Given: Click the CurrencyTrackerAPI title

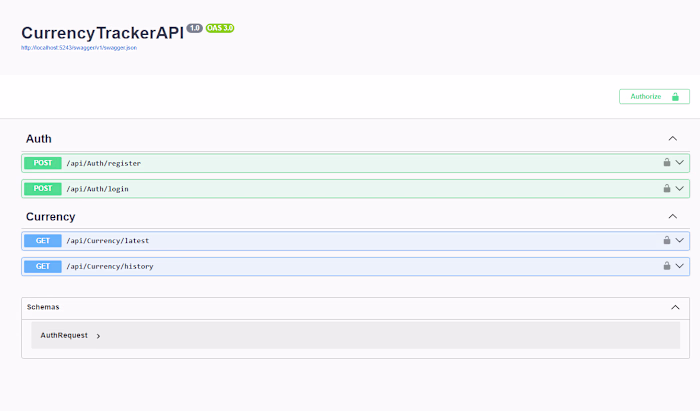Looking at the screenshot, I should click(103, 33).
